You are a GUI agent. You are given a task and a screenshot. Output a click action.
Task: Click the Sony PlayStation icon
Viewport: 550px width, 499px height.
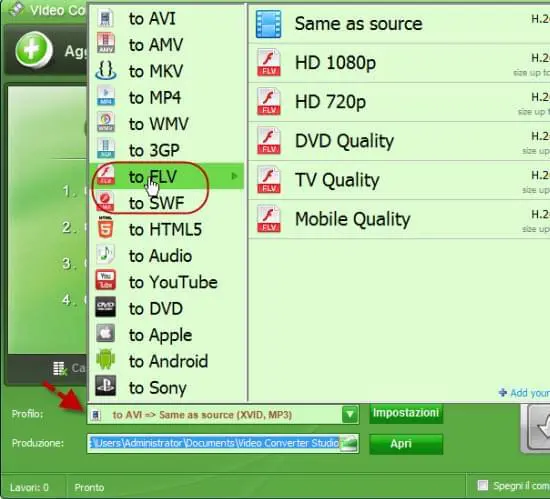point(106,386)
